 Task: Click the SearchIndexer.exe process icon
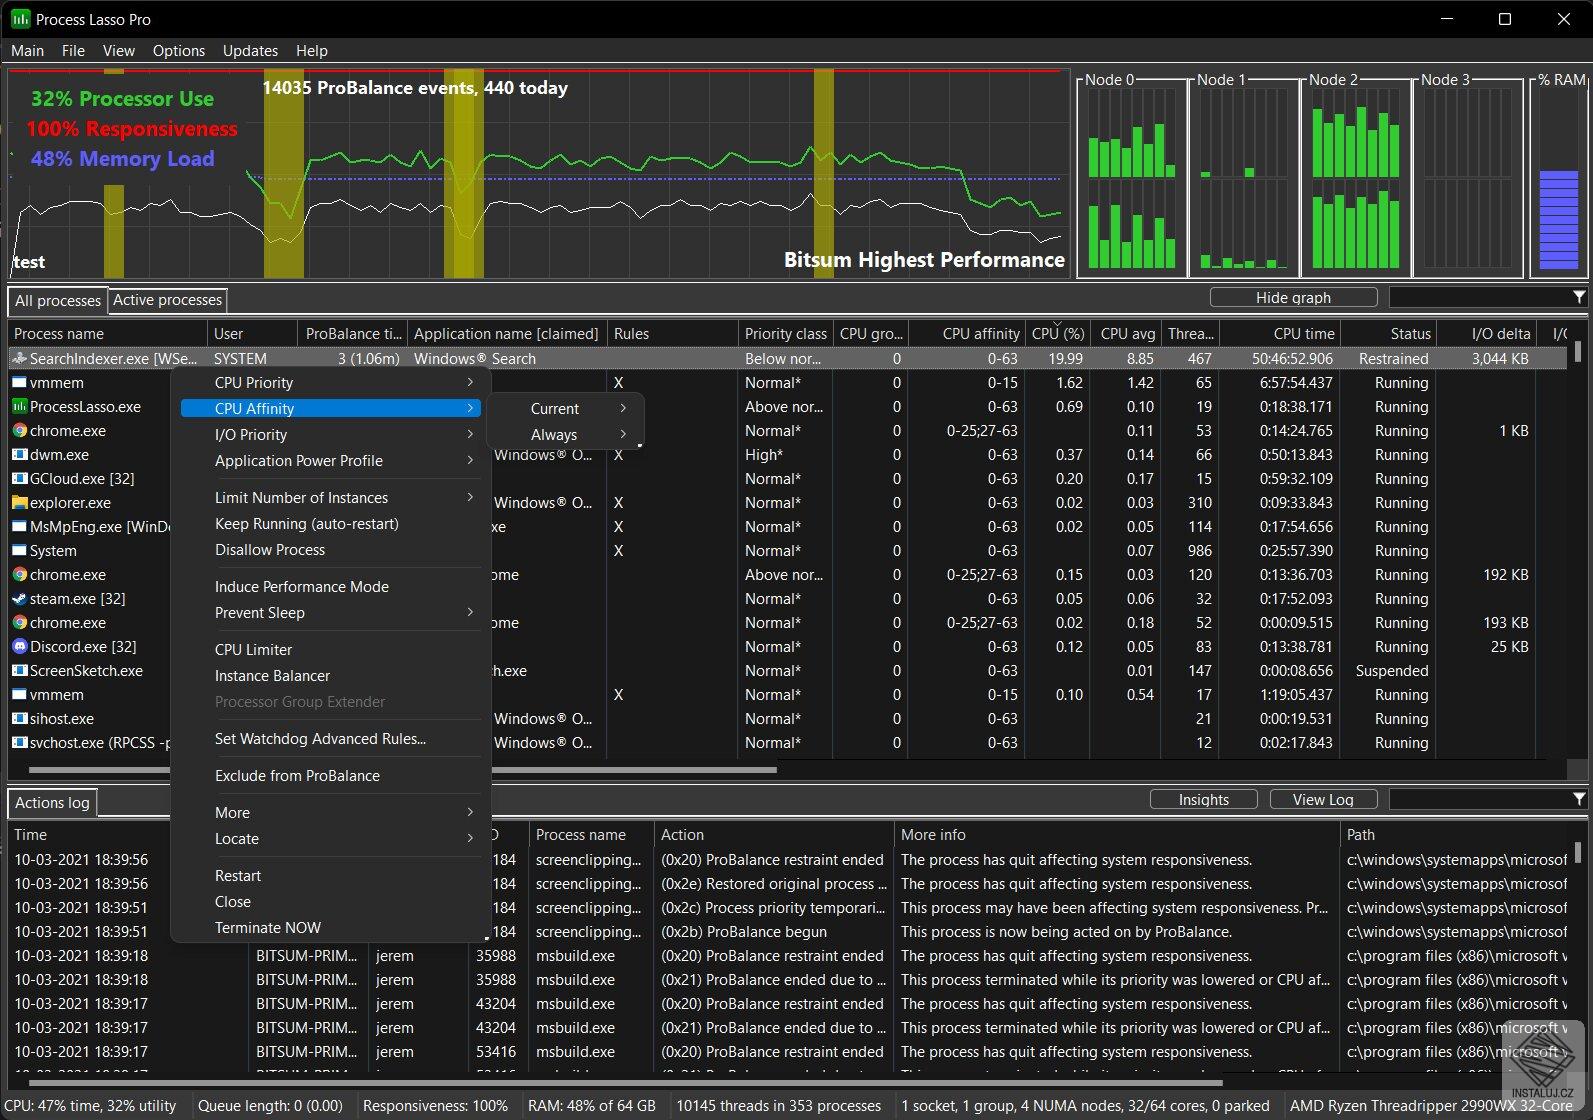(19, 358)
